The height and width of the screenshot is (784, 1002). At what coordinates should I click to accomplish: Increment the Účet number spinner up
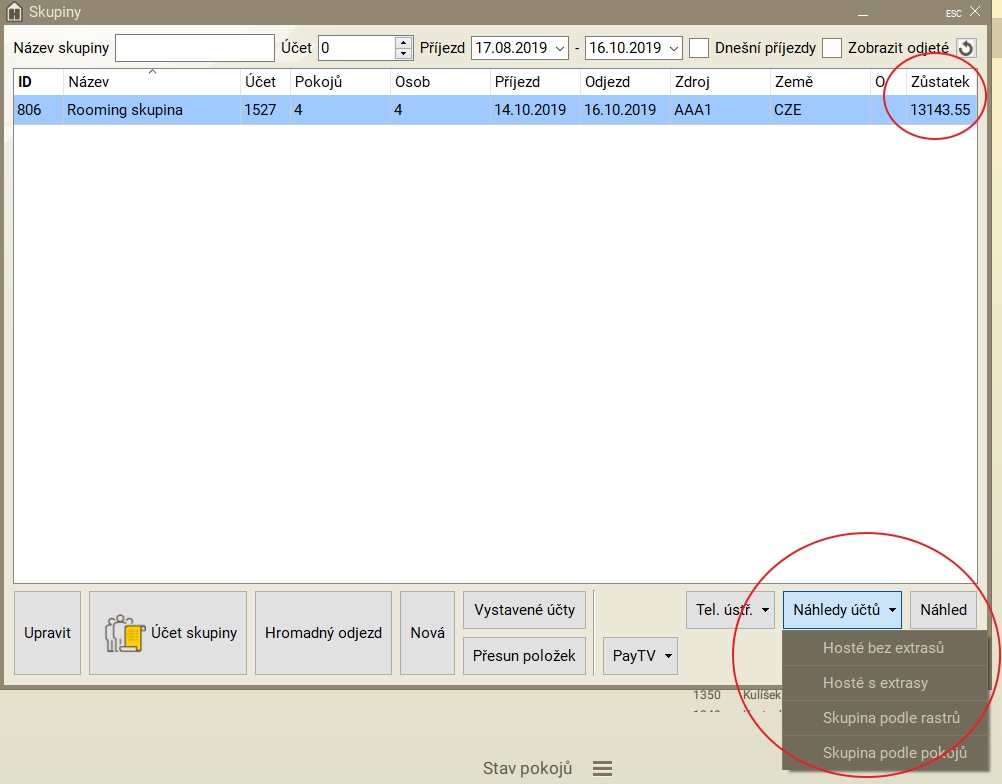click(x=403, y=42)
